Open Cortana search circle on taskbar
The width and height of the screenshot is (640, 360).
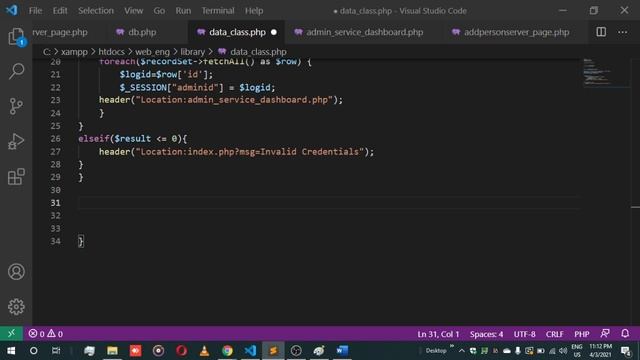pos(33,350)
